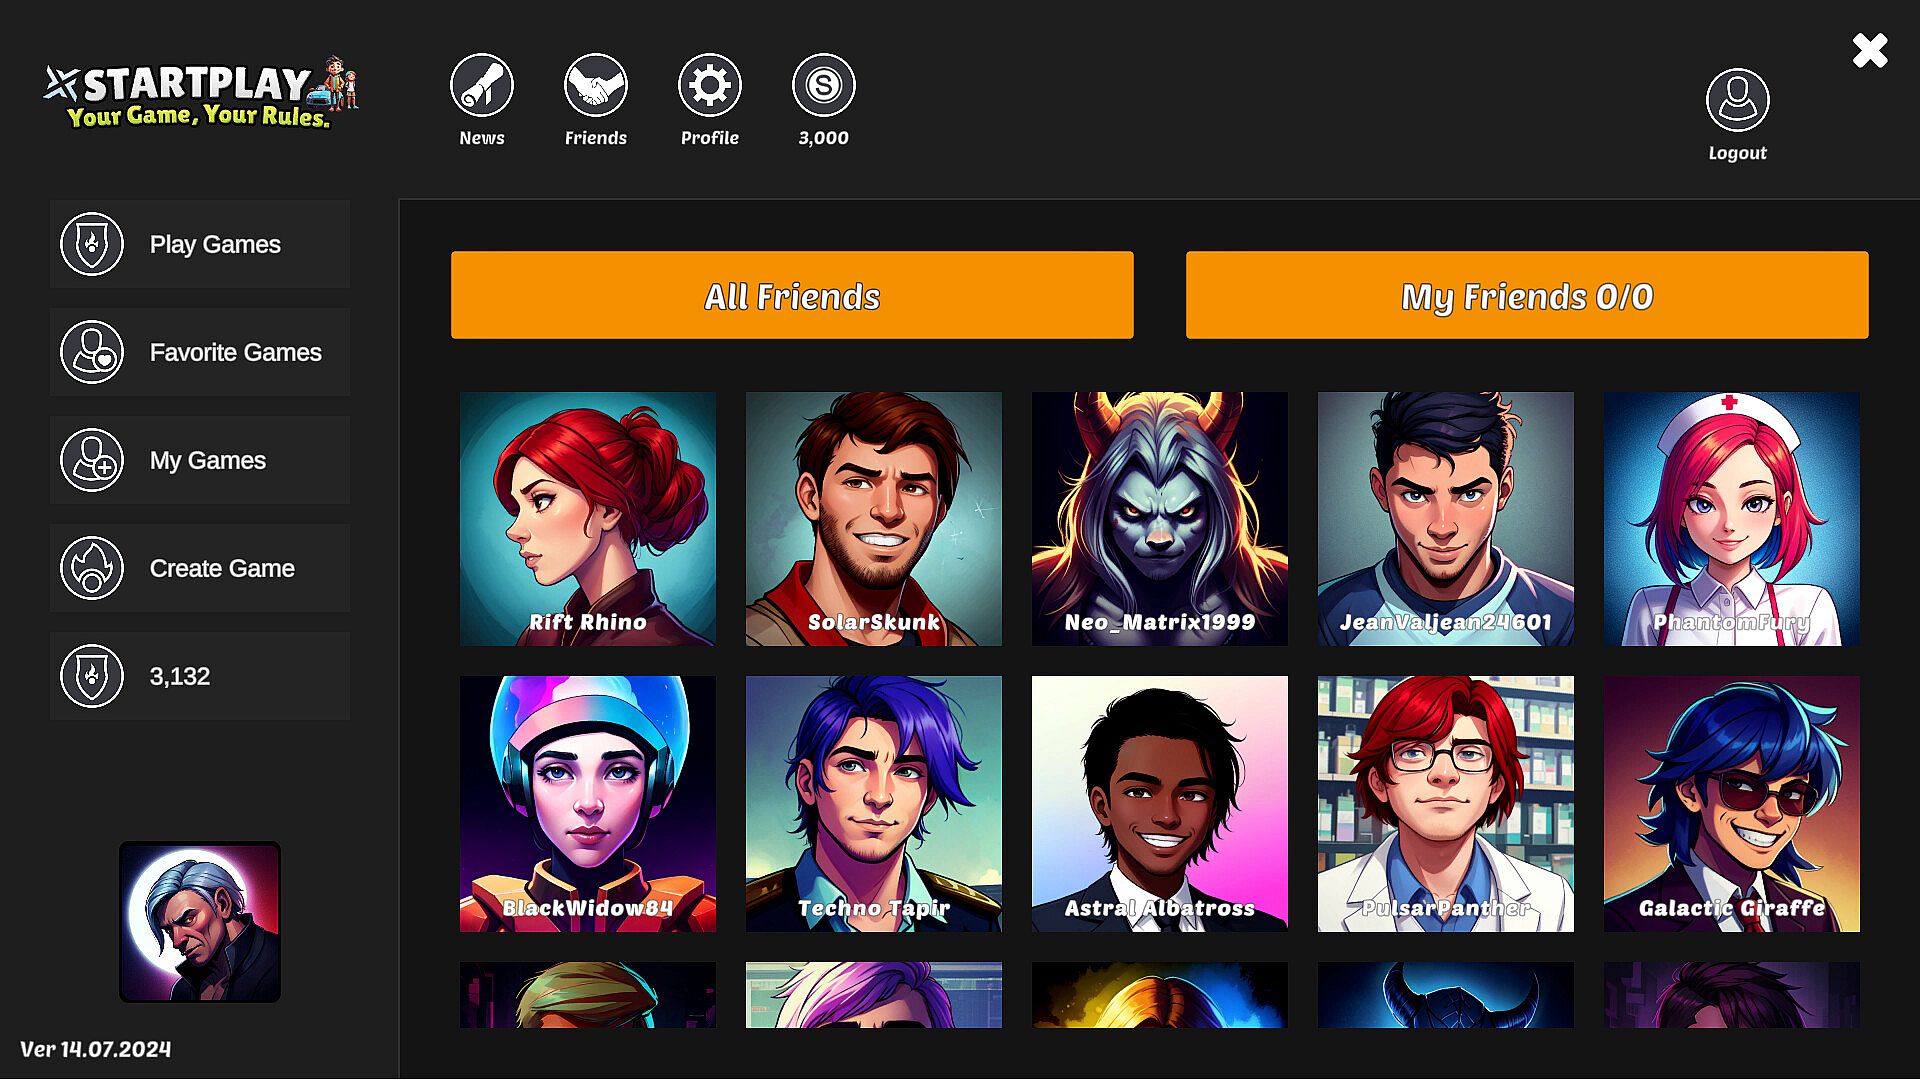The image size is (1920, 1080).
Task: Switch to the All Friends tab
Action: click(792, 295)
